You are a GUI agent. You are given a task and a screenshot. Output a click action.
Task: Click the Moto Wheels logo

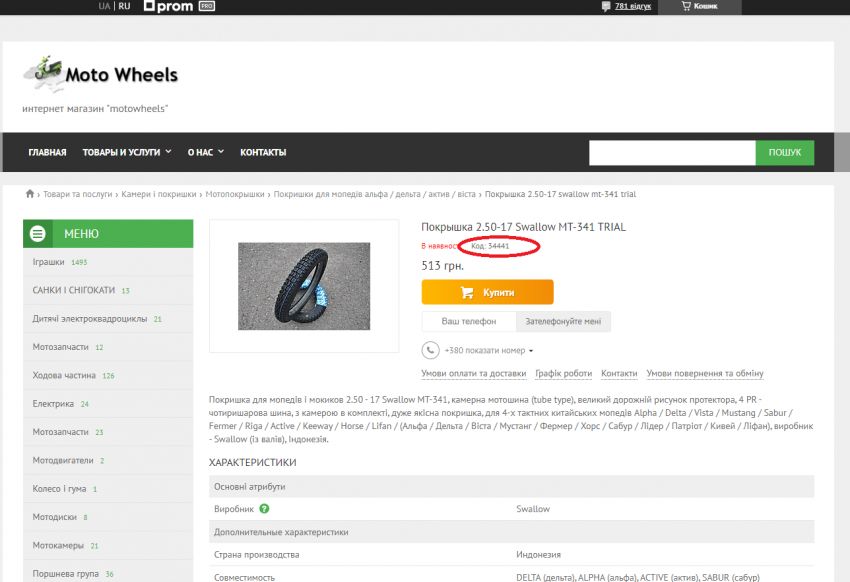(100, 73)
